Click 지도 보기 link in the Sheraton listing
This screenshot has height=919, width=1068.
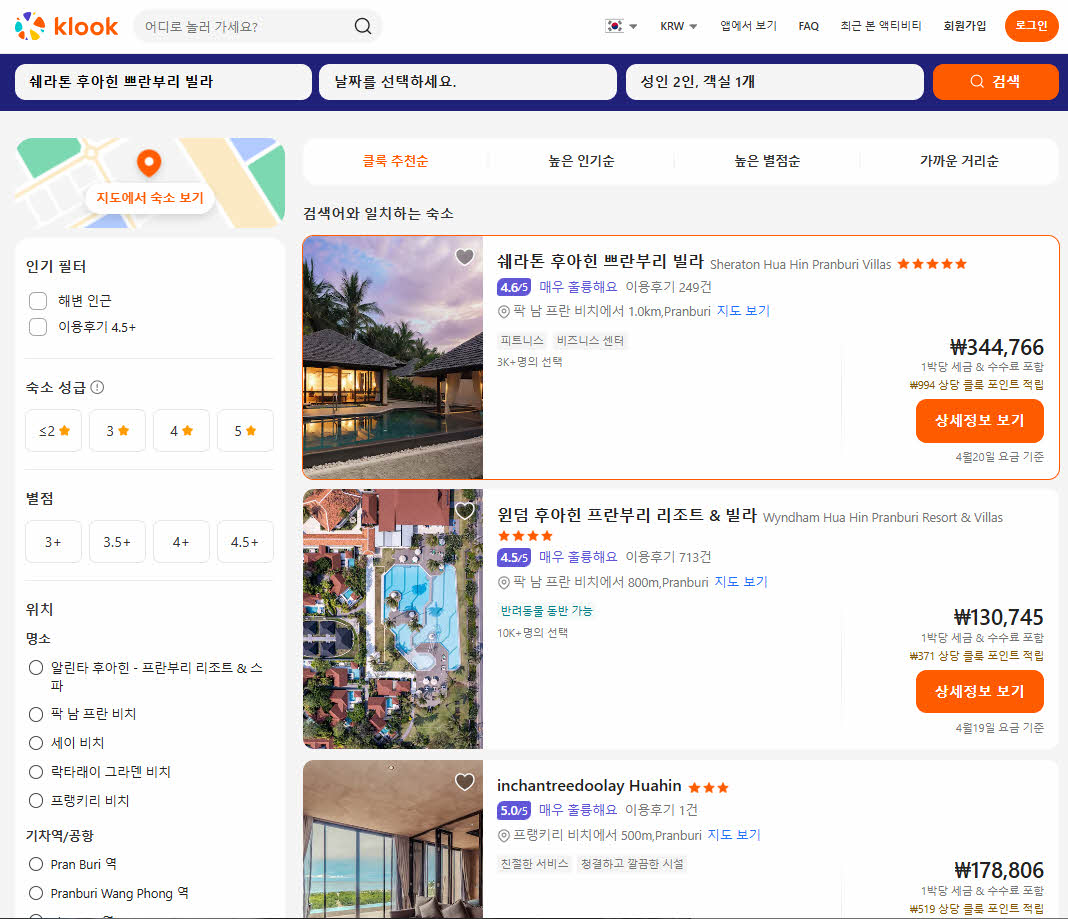[743, 311]
